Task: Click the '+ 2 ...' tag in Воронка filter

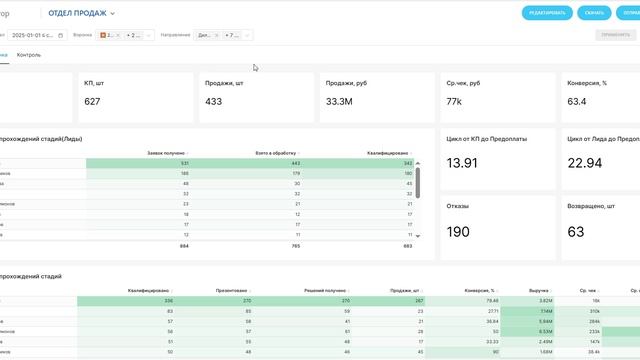Action: pos(133,36)
